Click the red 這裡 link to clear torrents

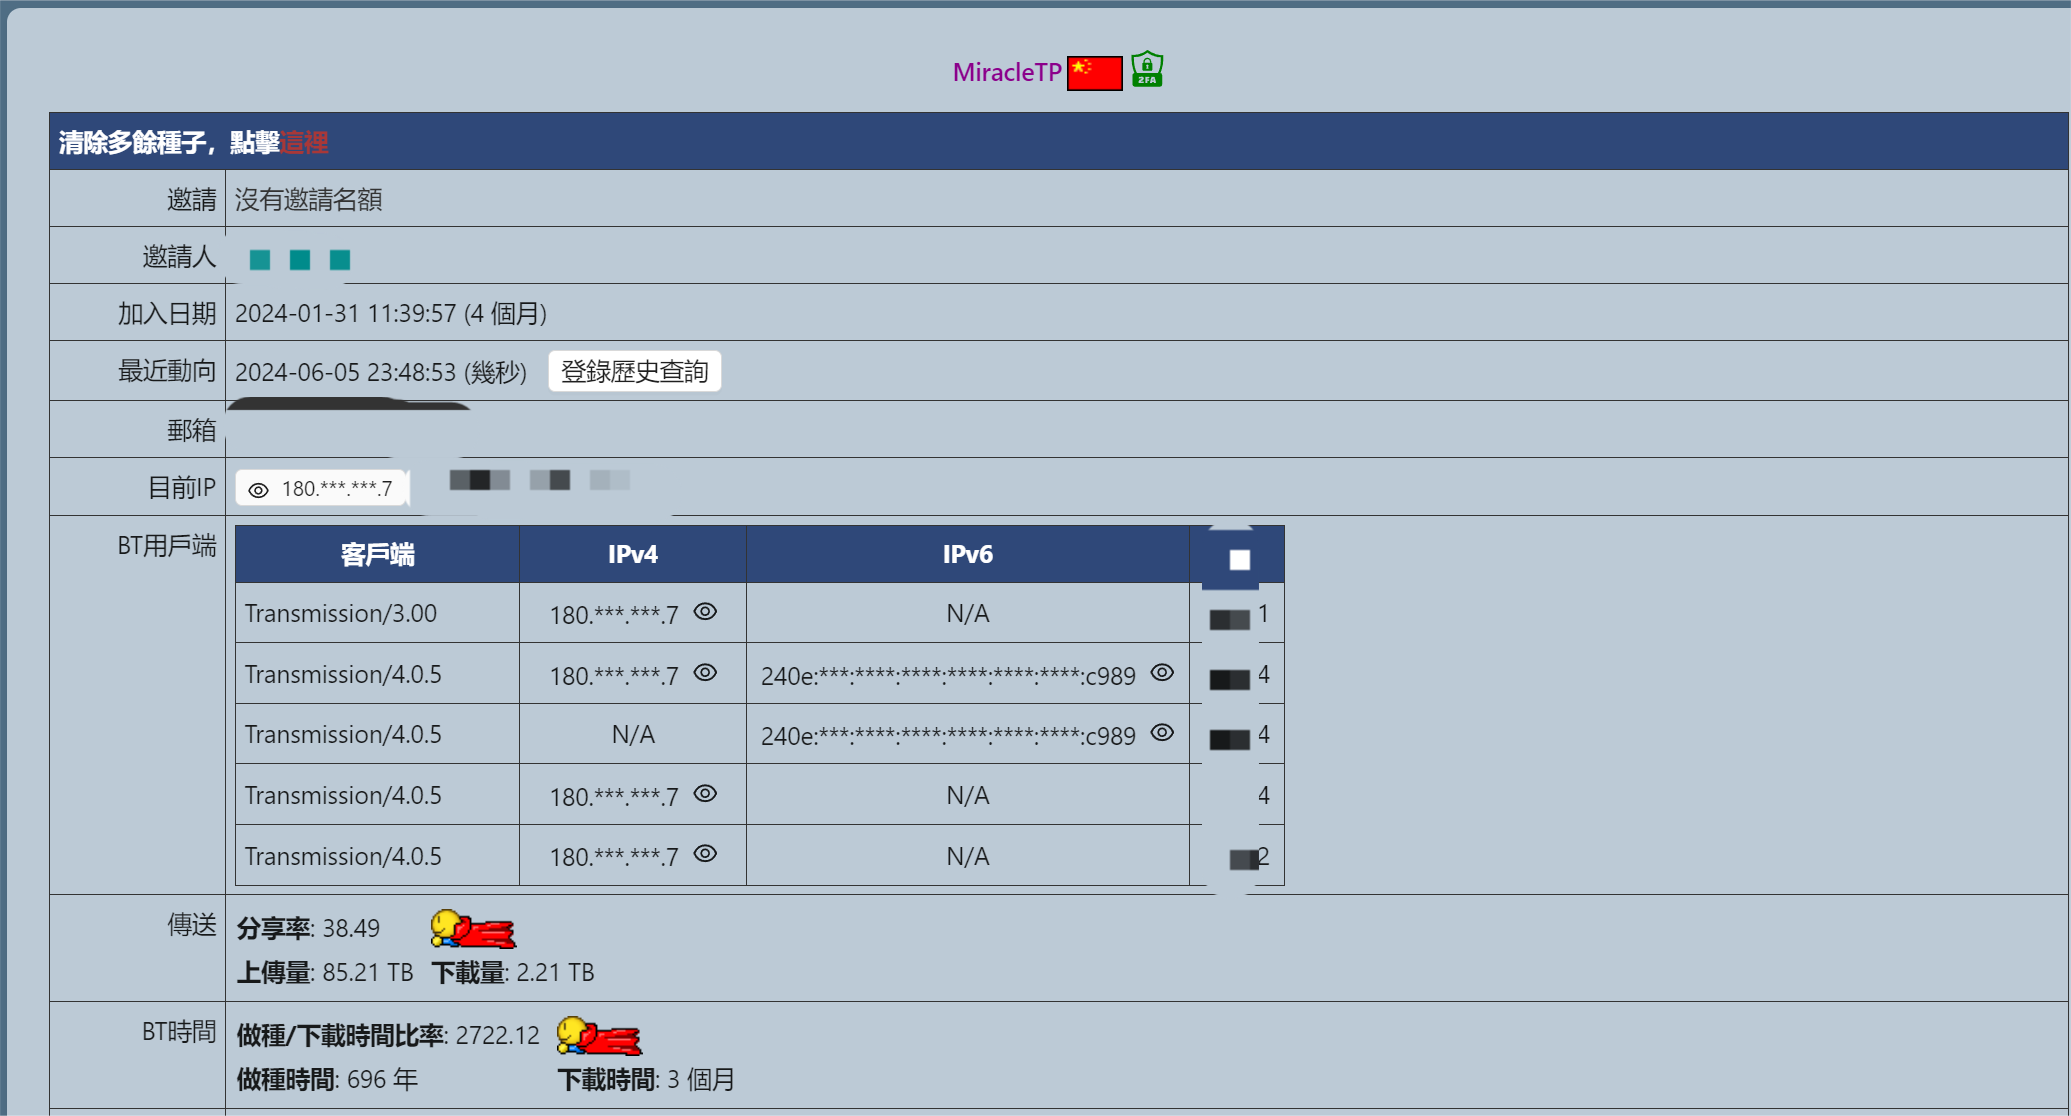tap(304, 142)
